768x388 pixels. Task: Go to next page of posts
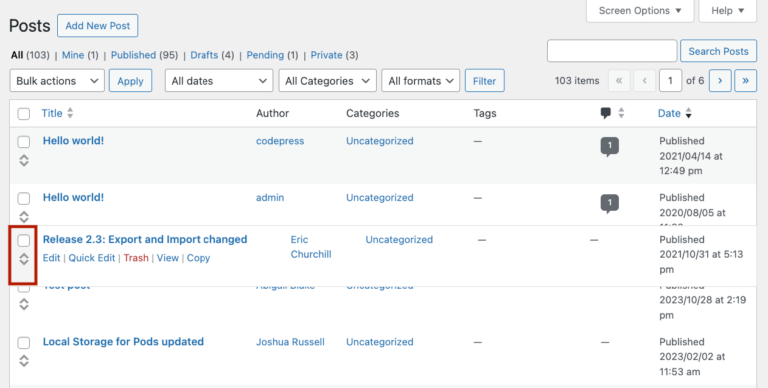720,81
